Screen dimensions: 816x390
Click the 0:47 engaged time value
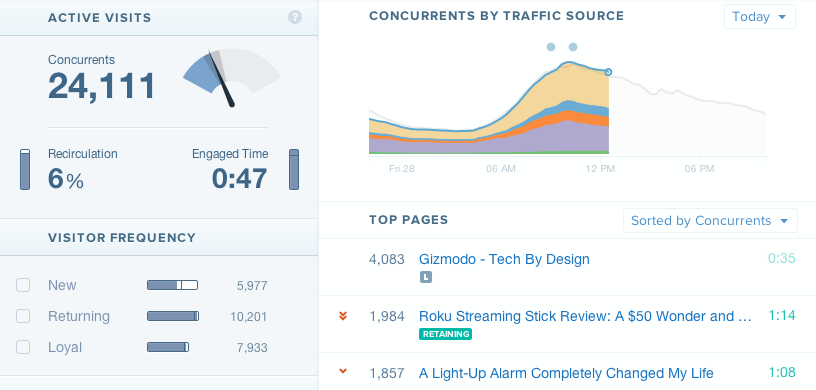239,179
